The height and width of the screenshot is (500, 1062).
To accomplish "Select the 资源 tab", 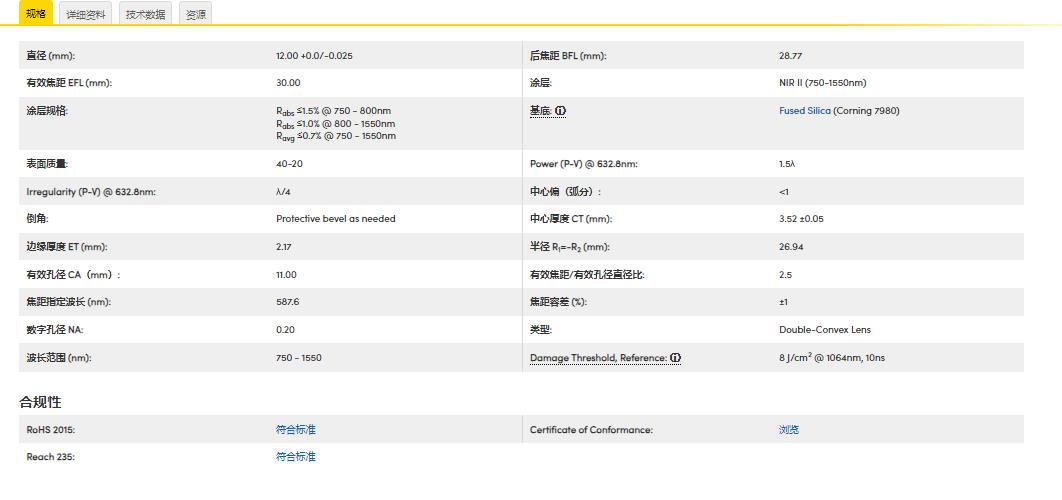I will tap(196, 15).
